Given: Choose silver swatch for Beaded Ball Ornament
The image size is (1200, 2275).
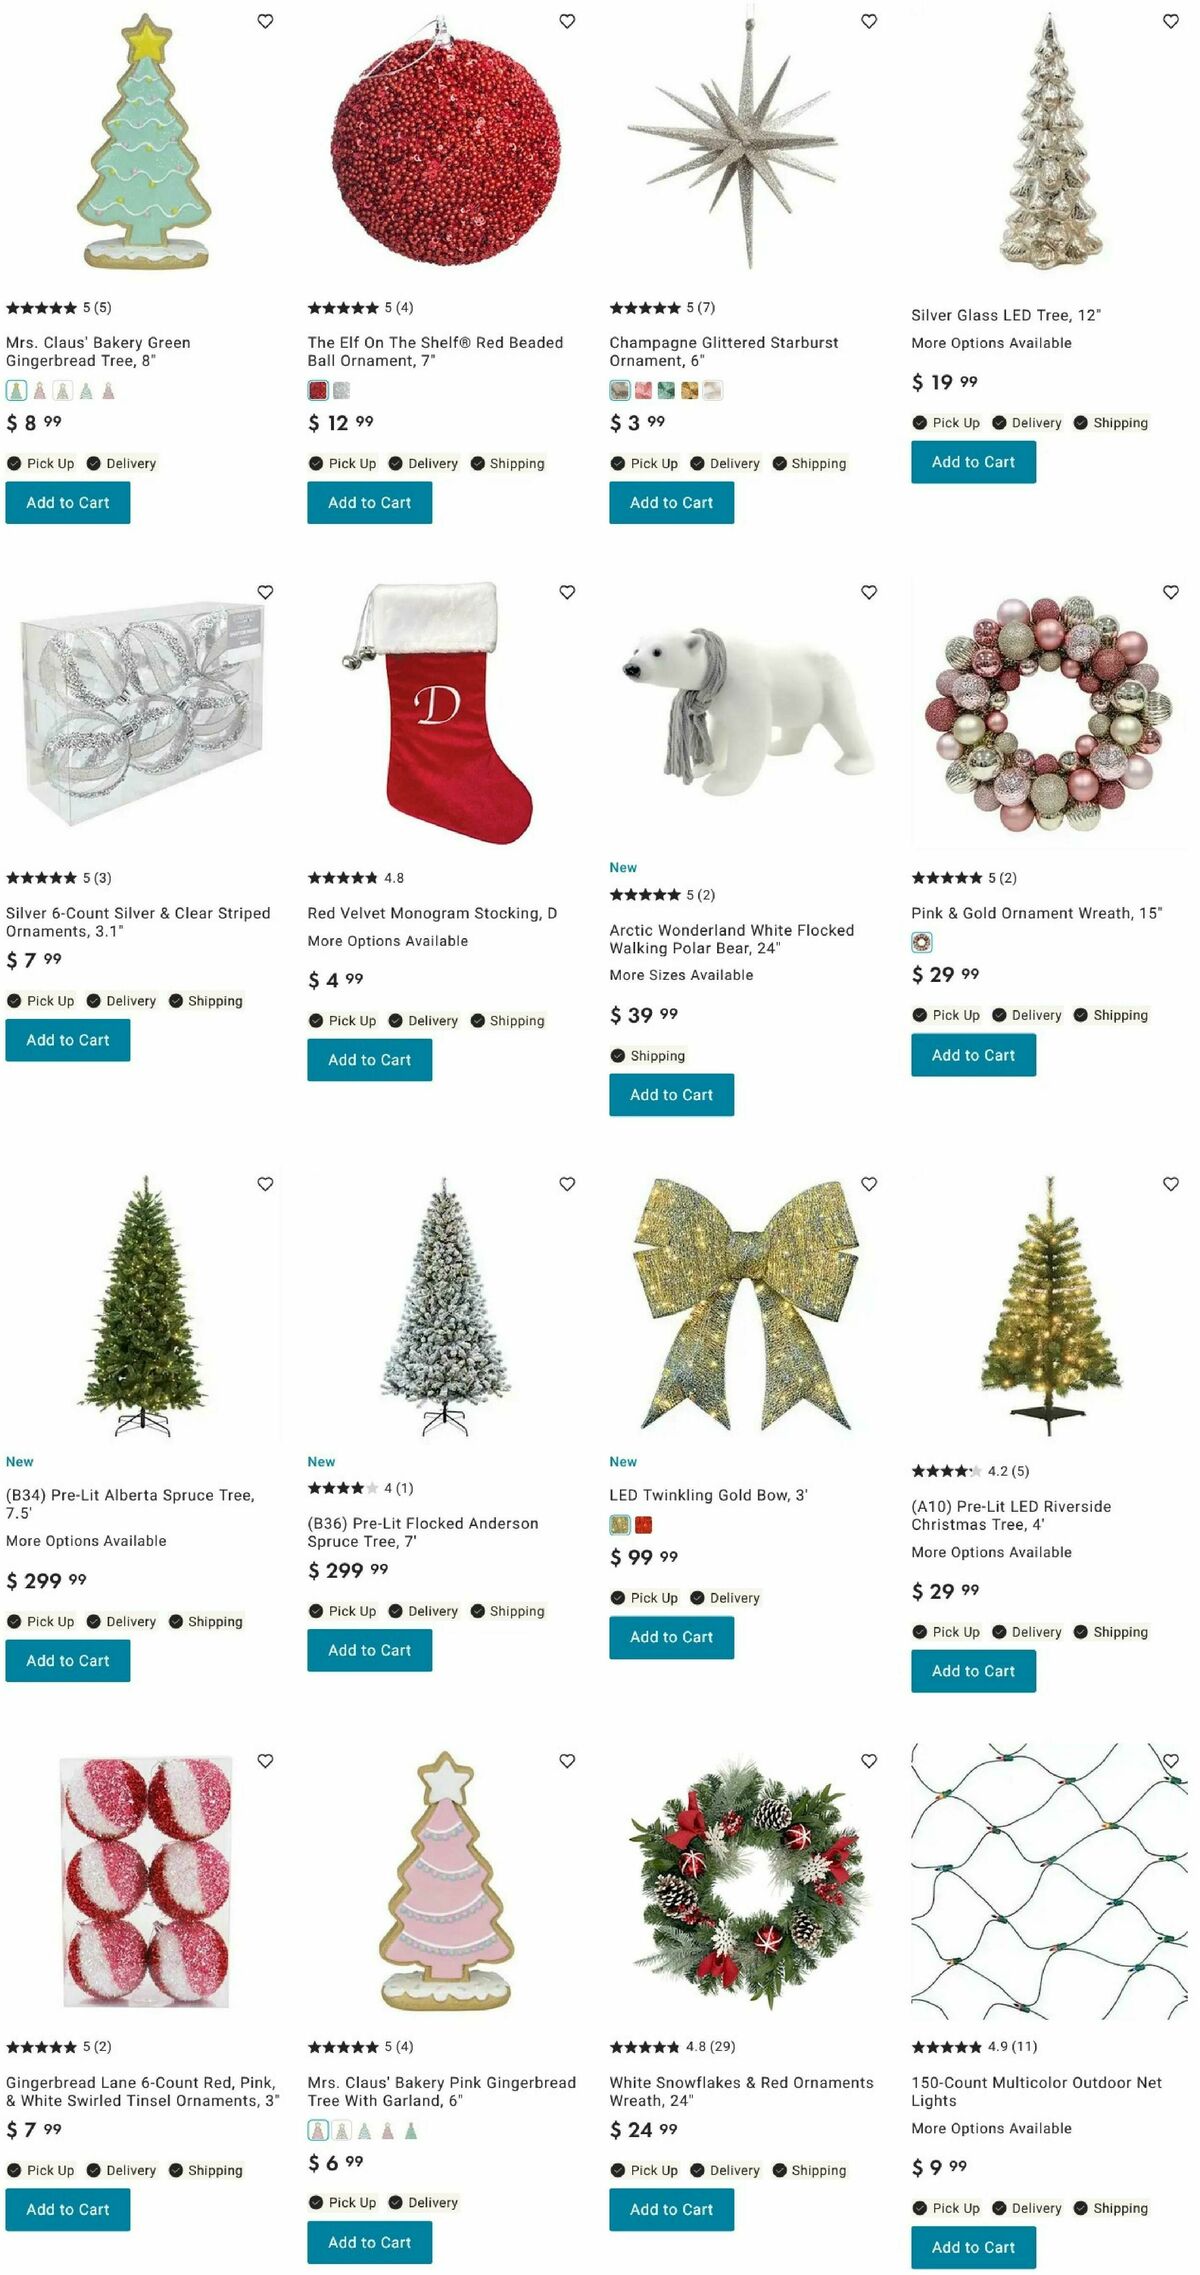Looking at the screenshot, I should coord(341,390).
